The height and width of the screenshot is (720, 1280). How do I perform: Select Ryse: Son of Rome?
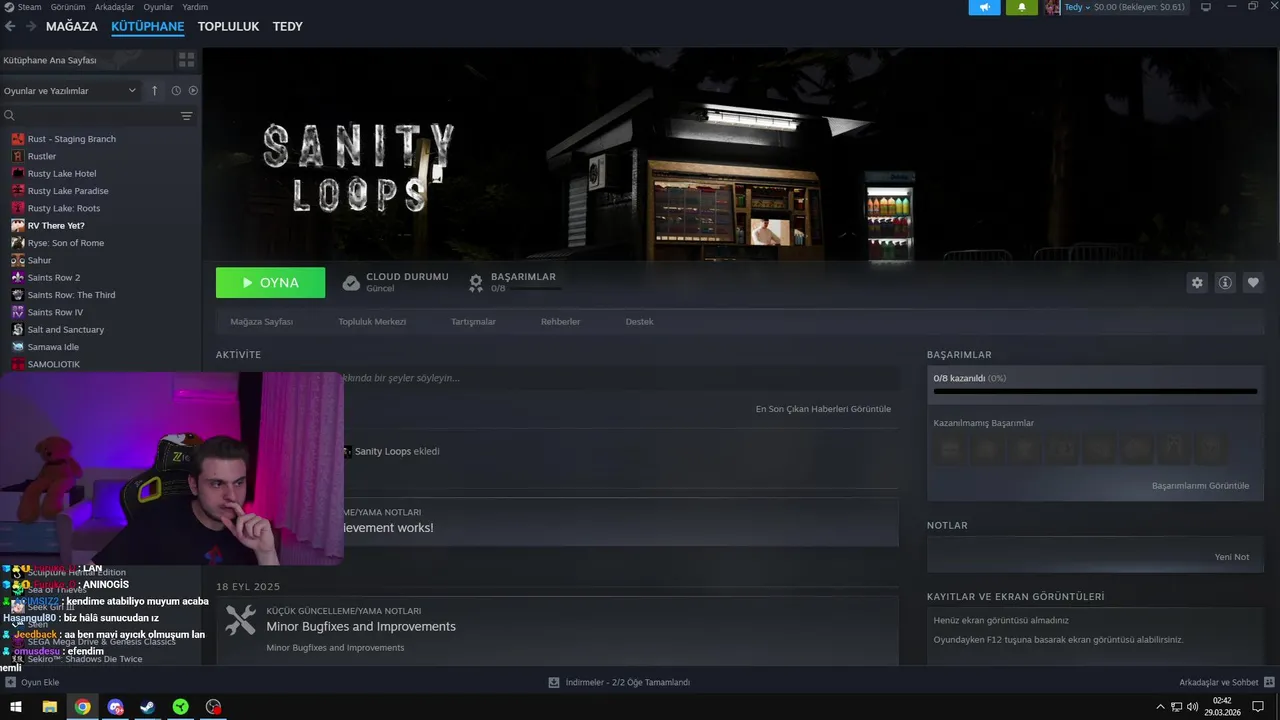click(x=66, y=243)
